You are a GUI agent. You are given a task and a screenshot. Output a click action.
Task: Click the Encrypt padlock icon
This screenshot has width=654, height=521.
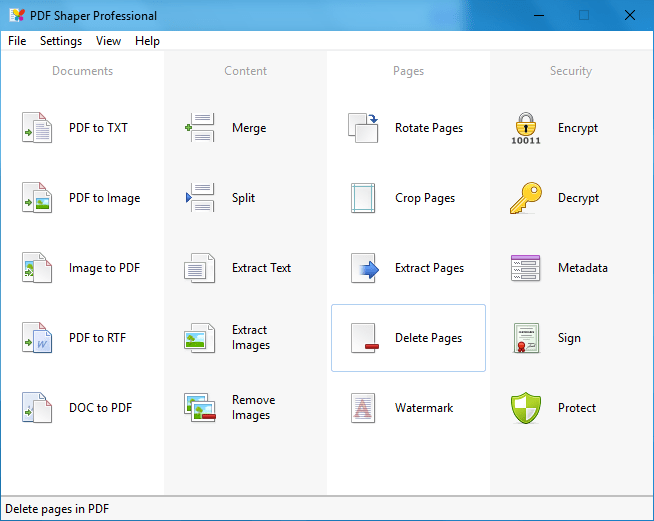pos(526,128)
